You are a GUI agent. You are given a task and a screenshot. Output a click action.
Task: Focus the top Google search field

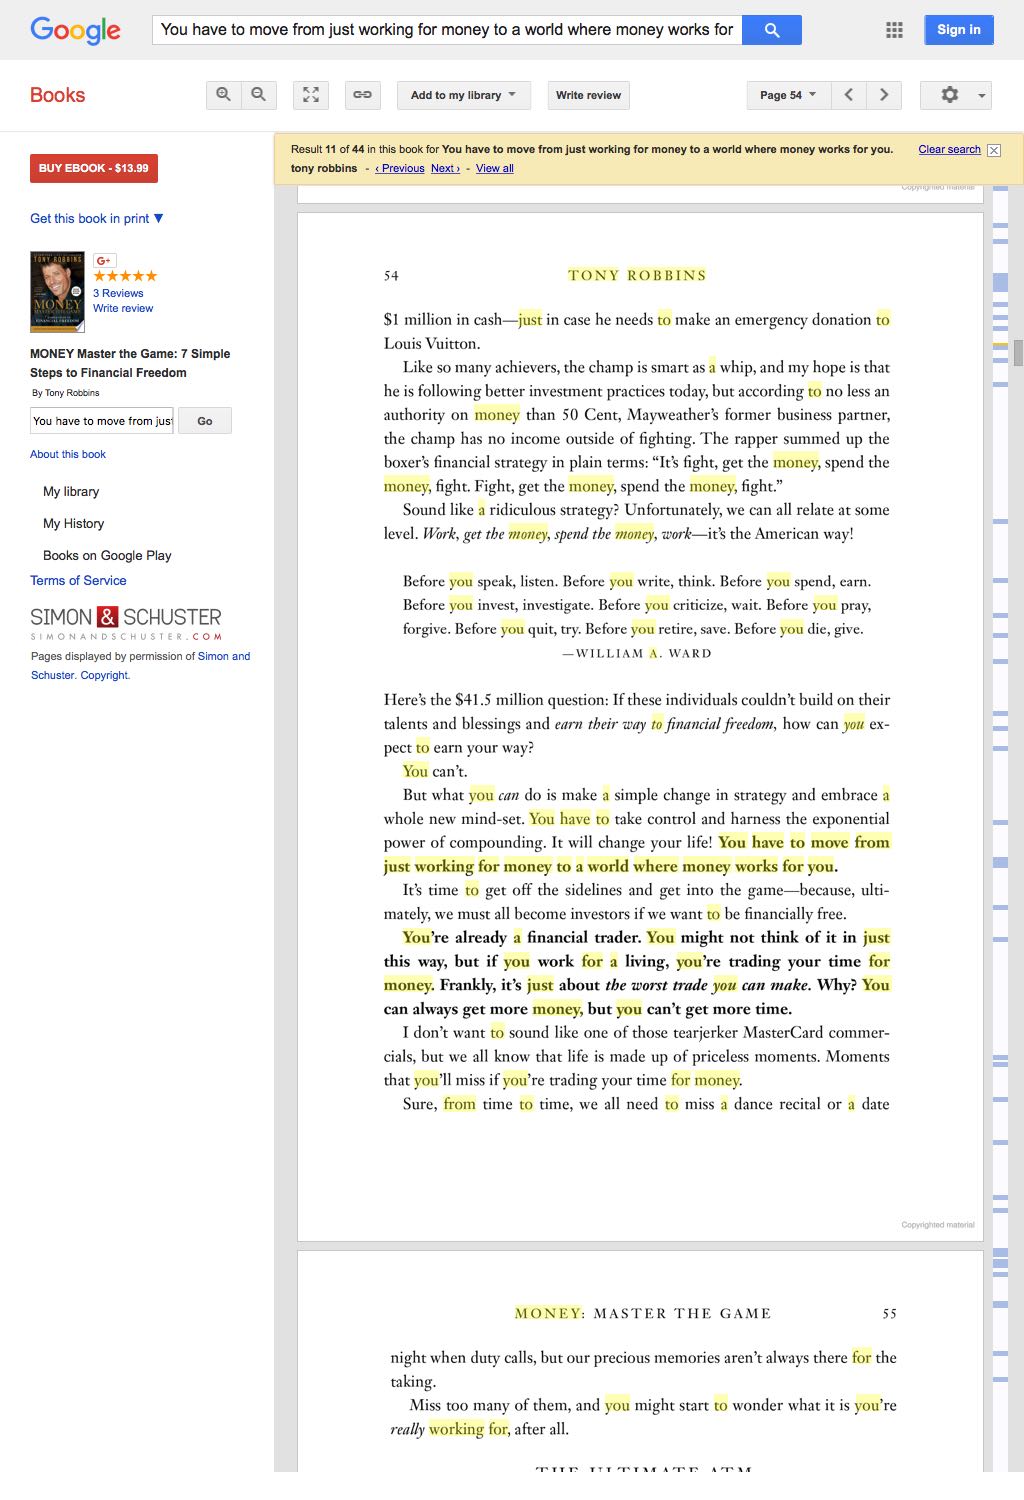[x=447, y=30]
